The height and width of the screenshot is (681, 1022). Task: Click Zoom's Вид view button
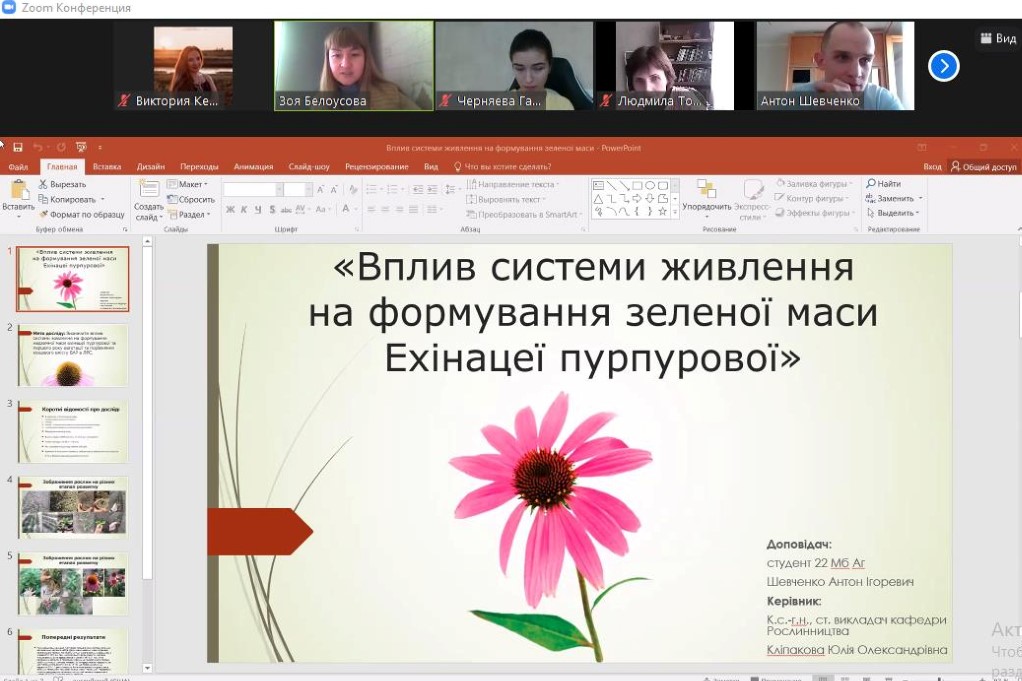(x=998, y=38)
